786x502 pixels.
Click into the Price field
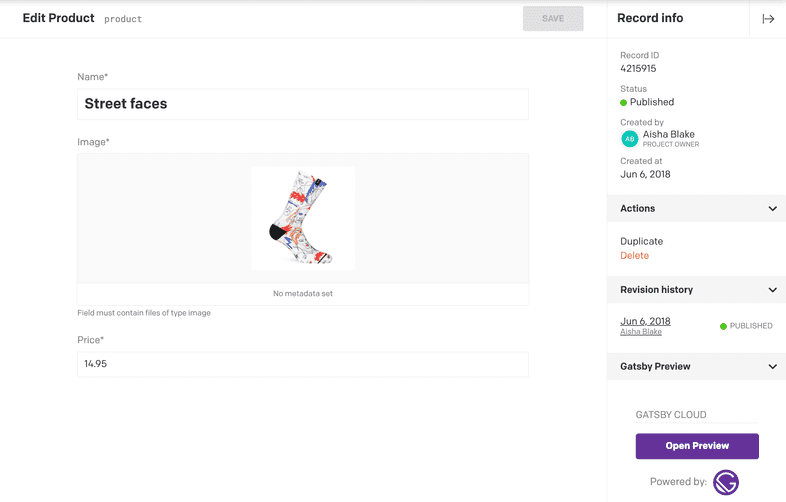point(303,364)
